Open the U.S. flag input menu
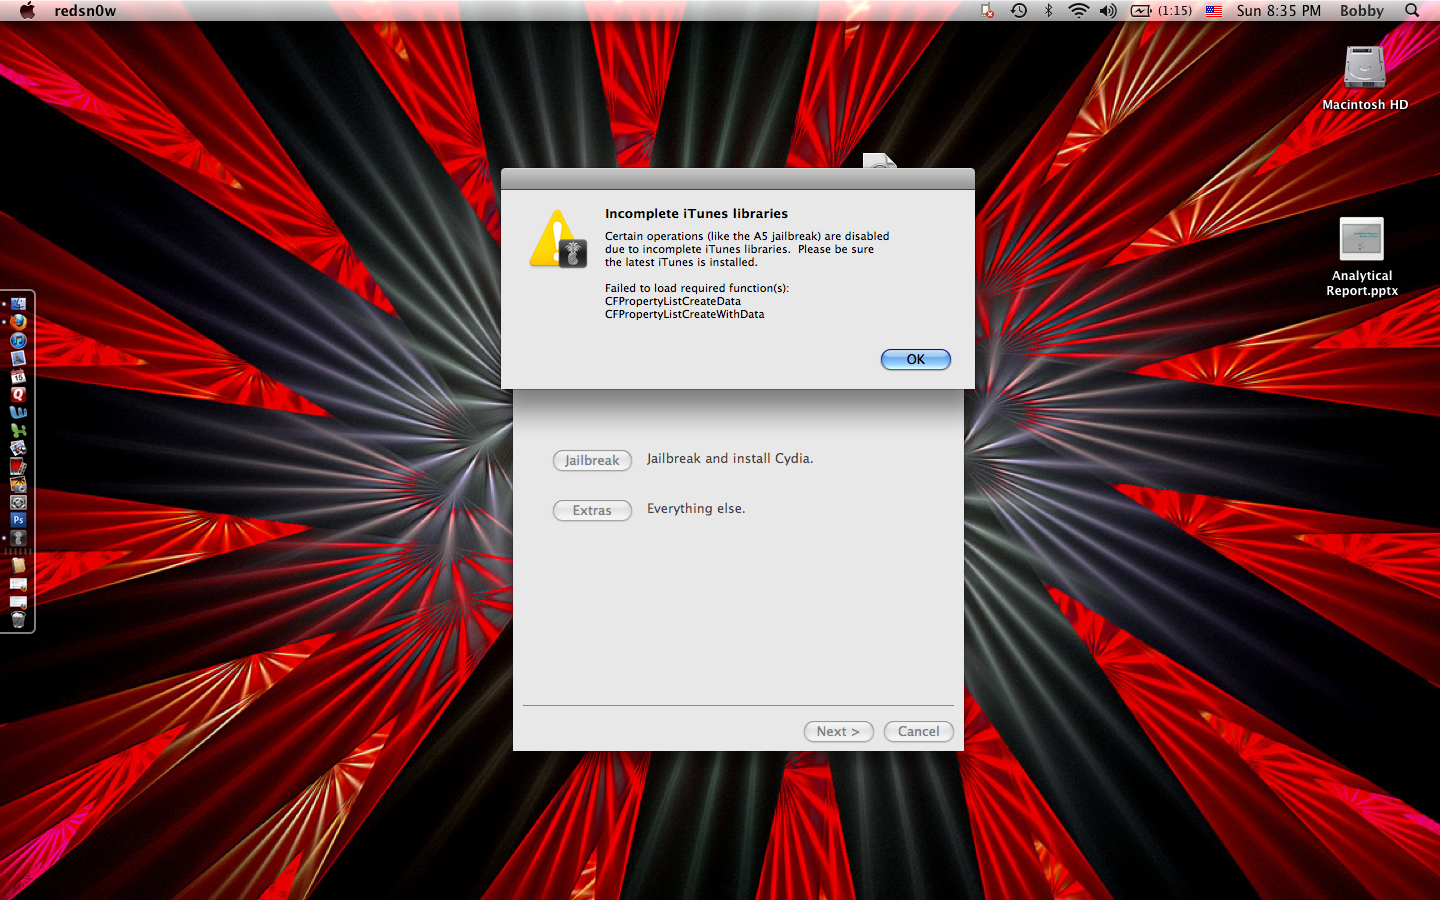This screenshot has height=900, width=1440. pos(1213,10)
